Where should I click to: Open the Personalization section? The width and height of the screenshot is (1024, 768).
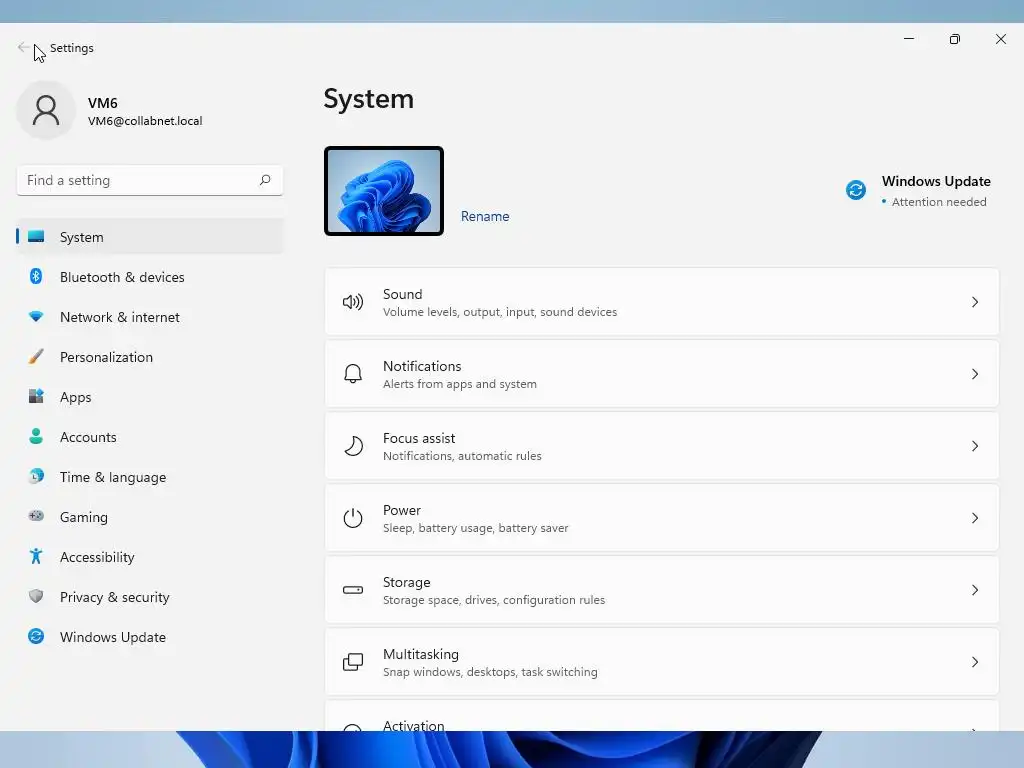click(150, 357)
